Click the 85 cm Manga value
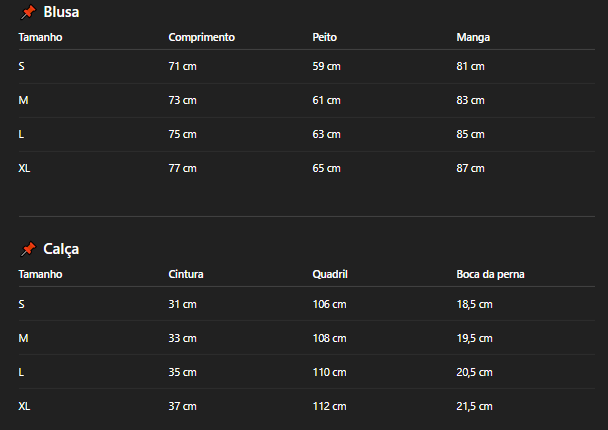 click(470, 134)
